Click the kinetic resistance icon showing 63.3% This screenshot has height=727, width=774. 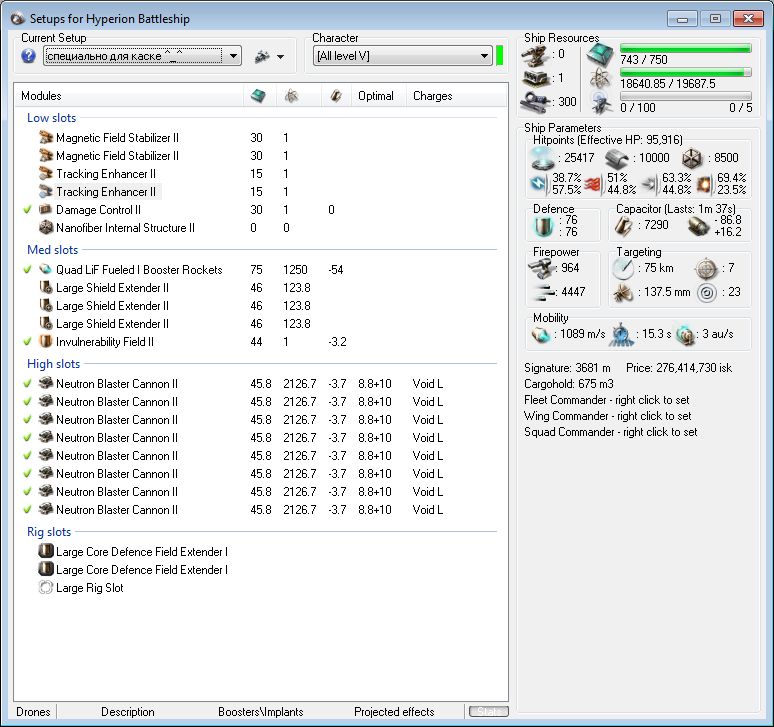click(651, 184)
